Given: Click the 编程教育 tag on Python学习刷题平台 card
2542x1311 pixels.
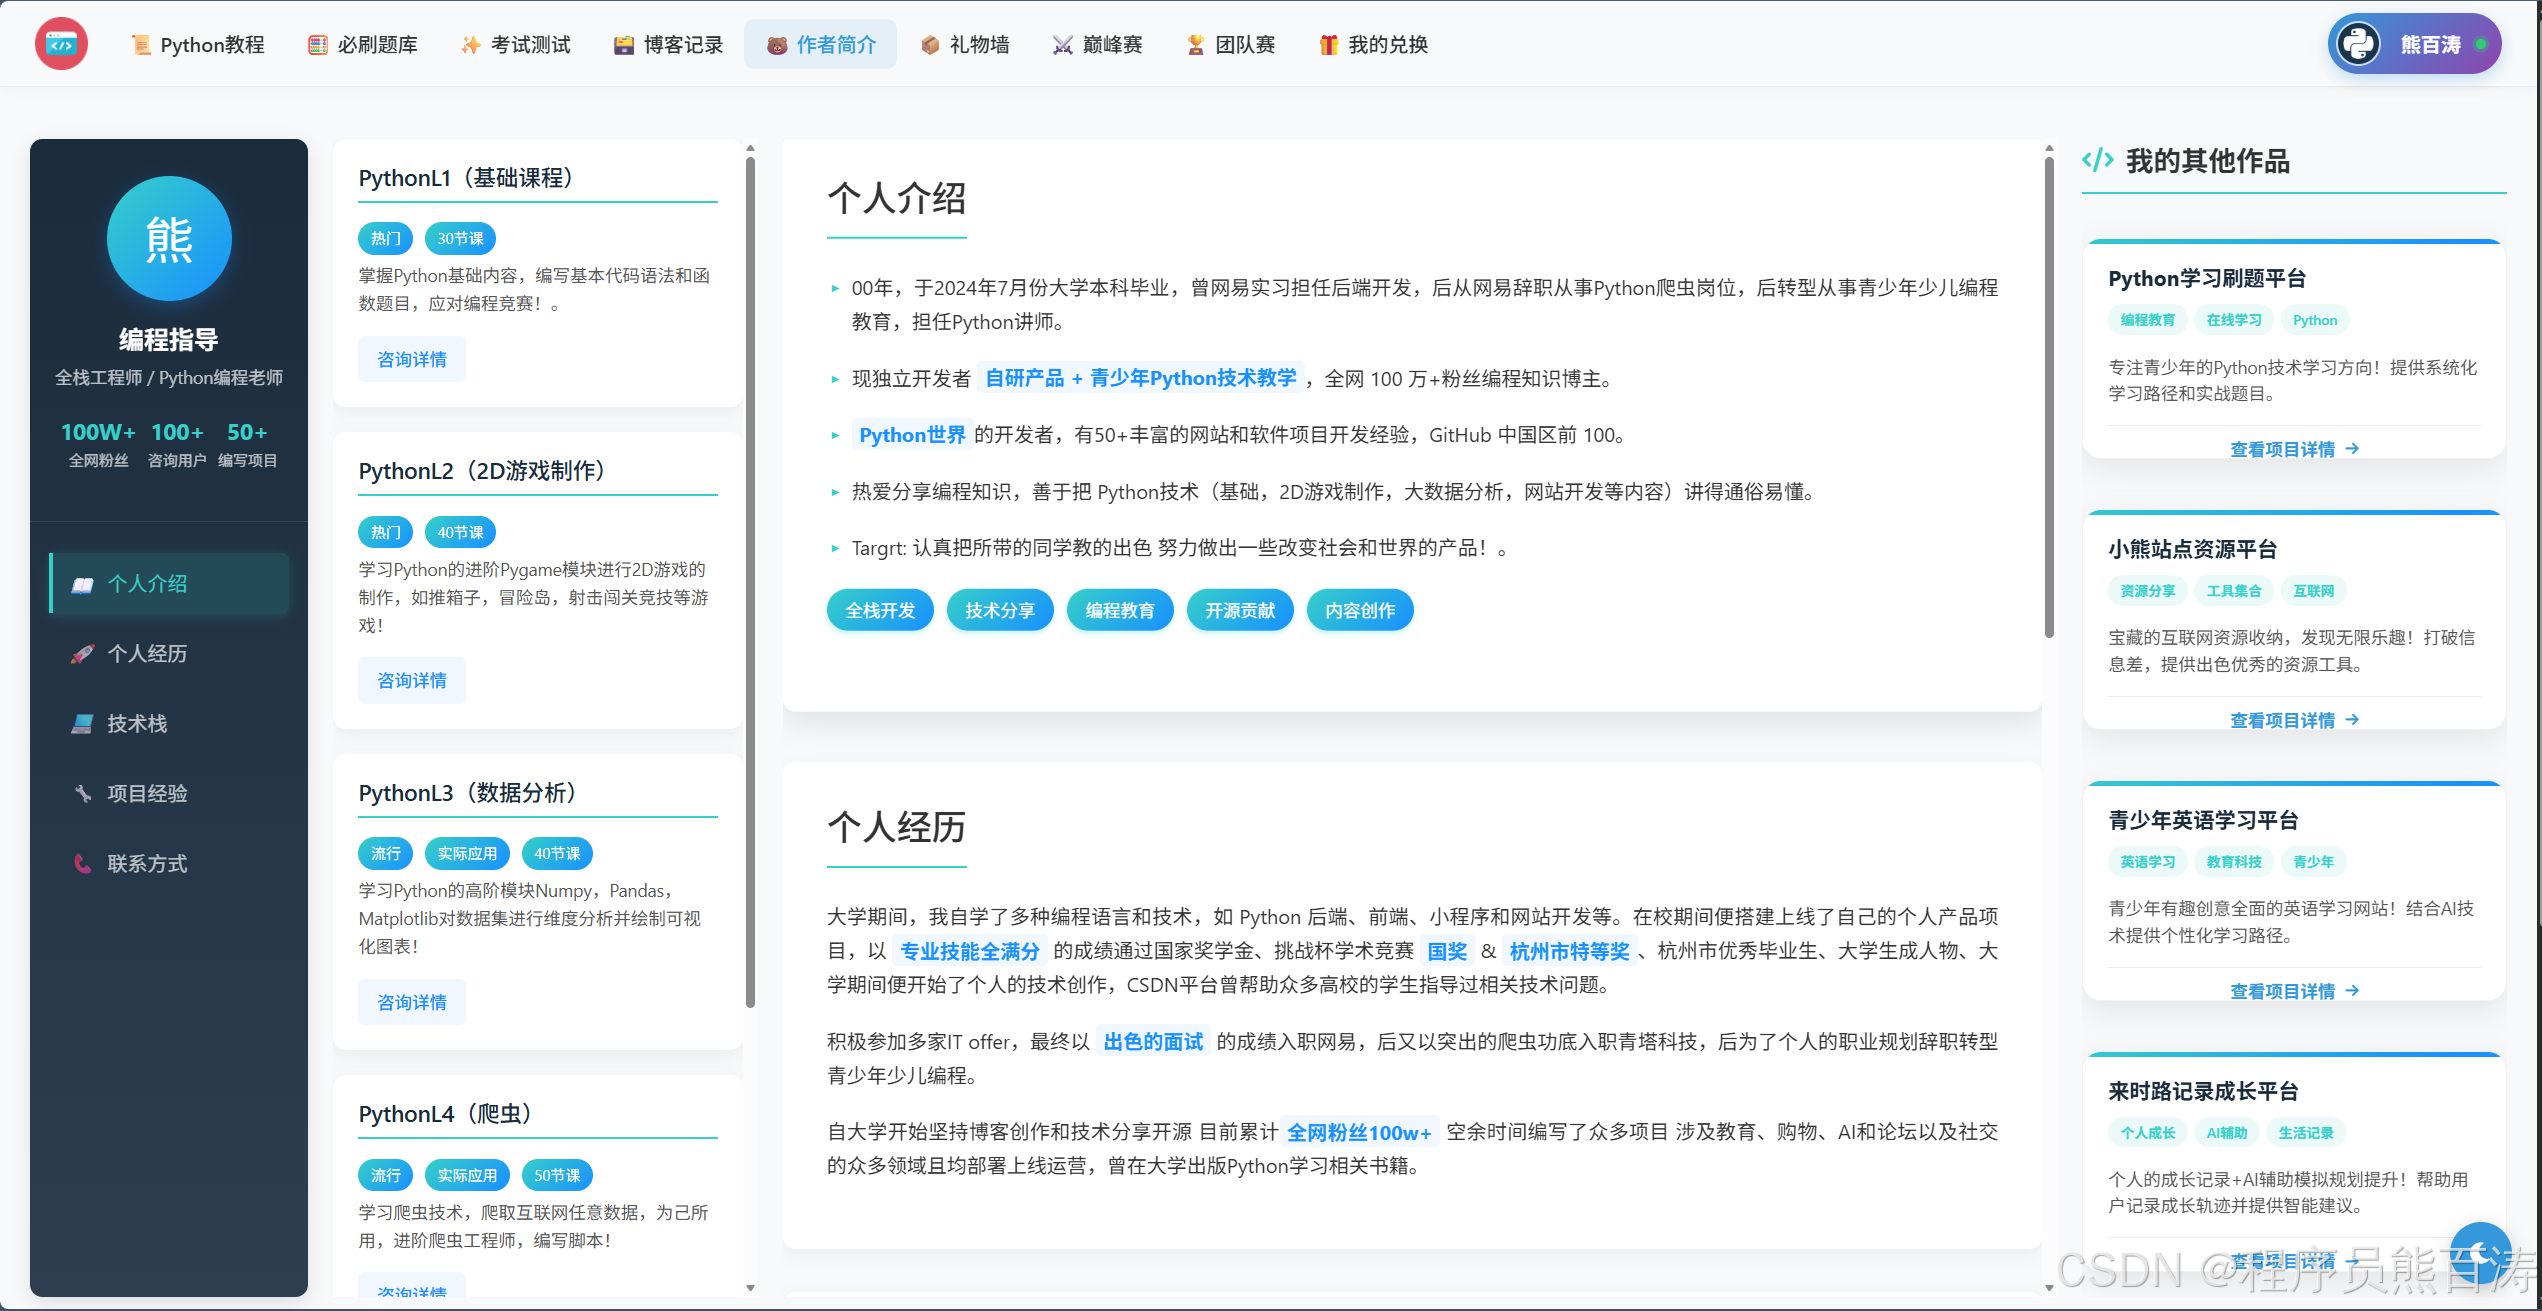Looking at the screenshot, I should tap(2148, 320).
